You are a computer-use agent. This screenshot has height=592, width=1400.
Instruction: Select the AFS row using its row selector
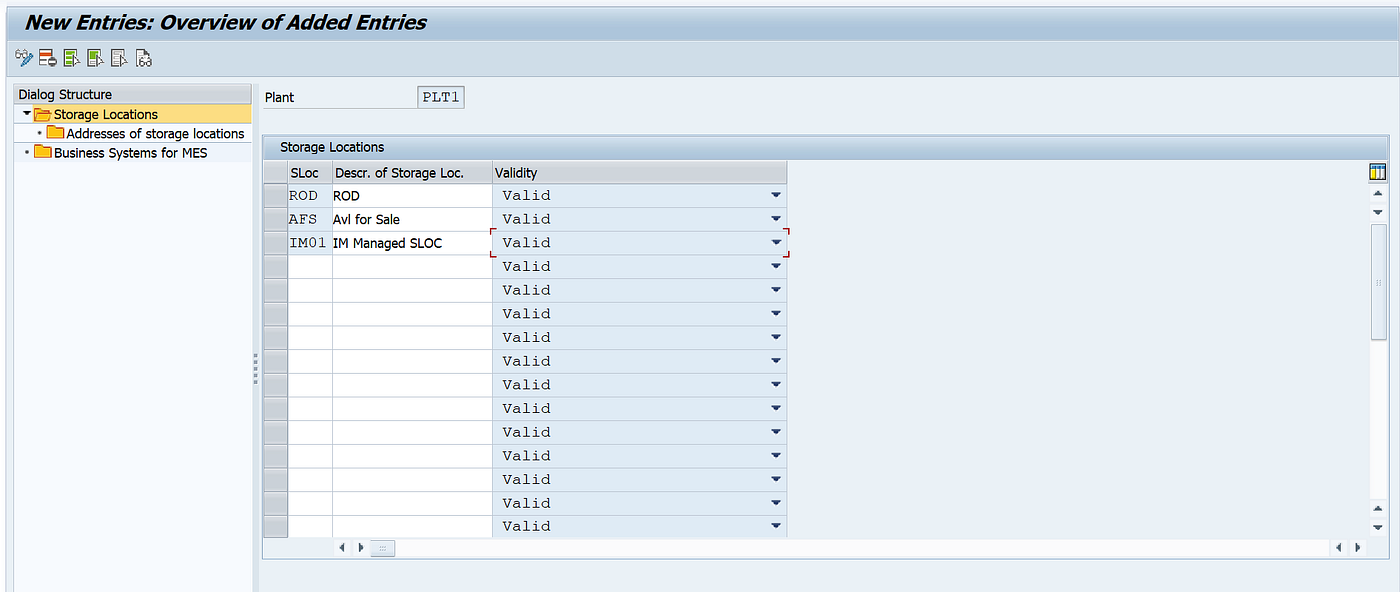click(275, 219)
